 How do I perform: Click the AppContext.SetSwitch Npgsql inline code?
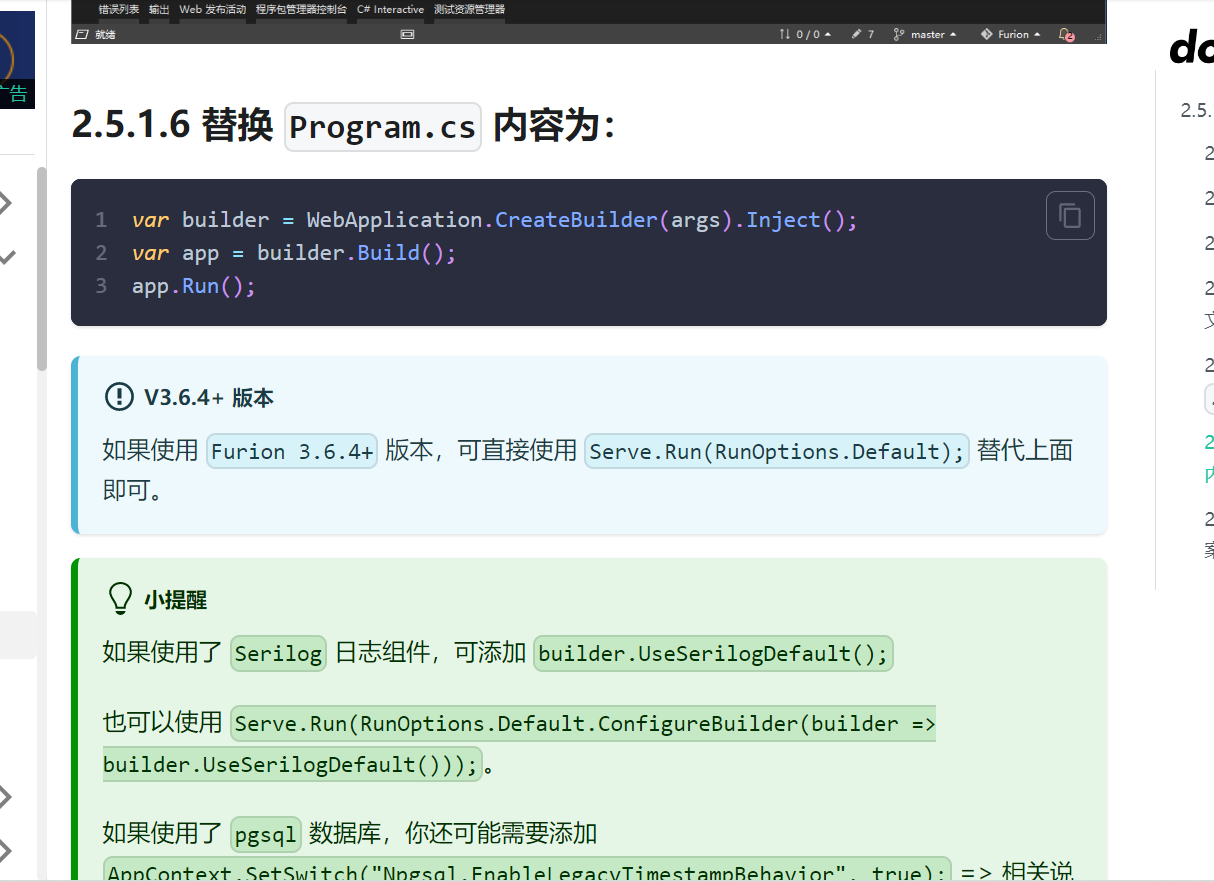pyautogui.click(x=527, y=870)
